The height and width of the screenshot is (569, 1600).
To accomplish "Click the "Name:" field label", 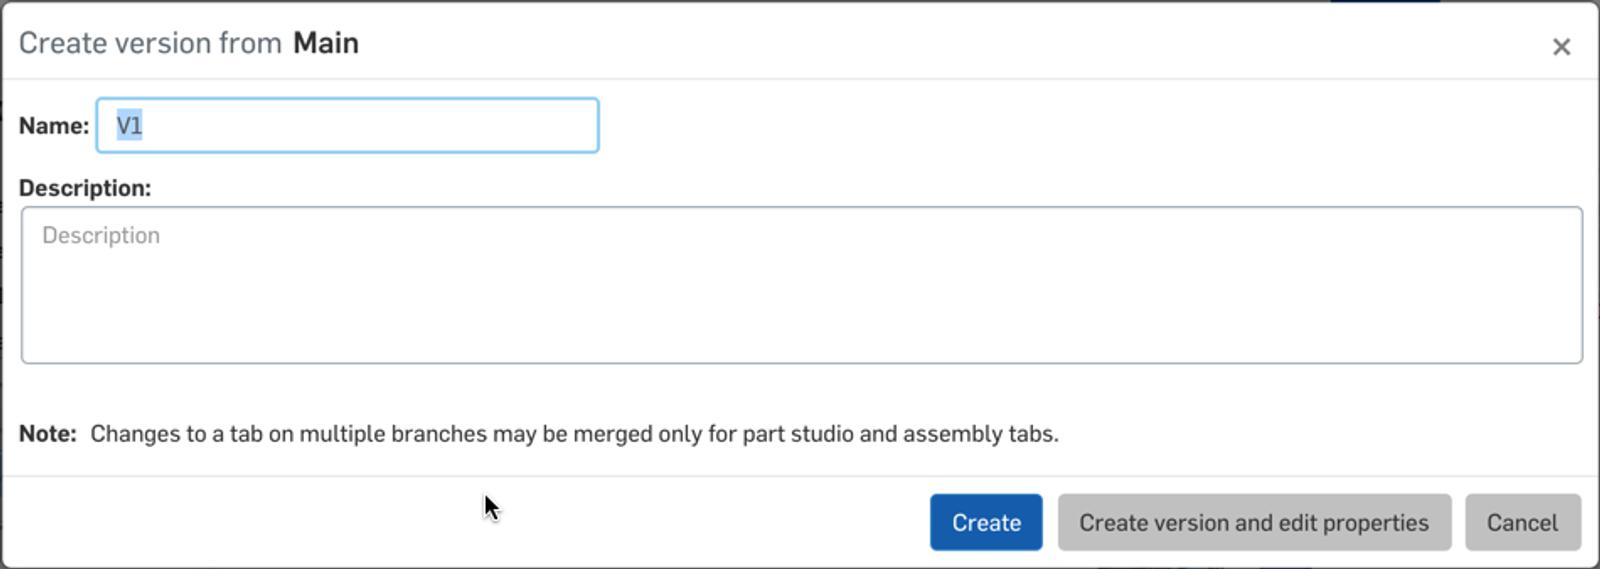I will pyautogui.click(x=54, y=126).
